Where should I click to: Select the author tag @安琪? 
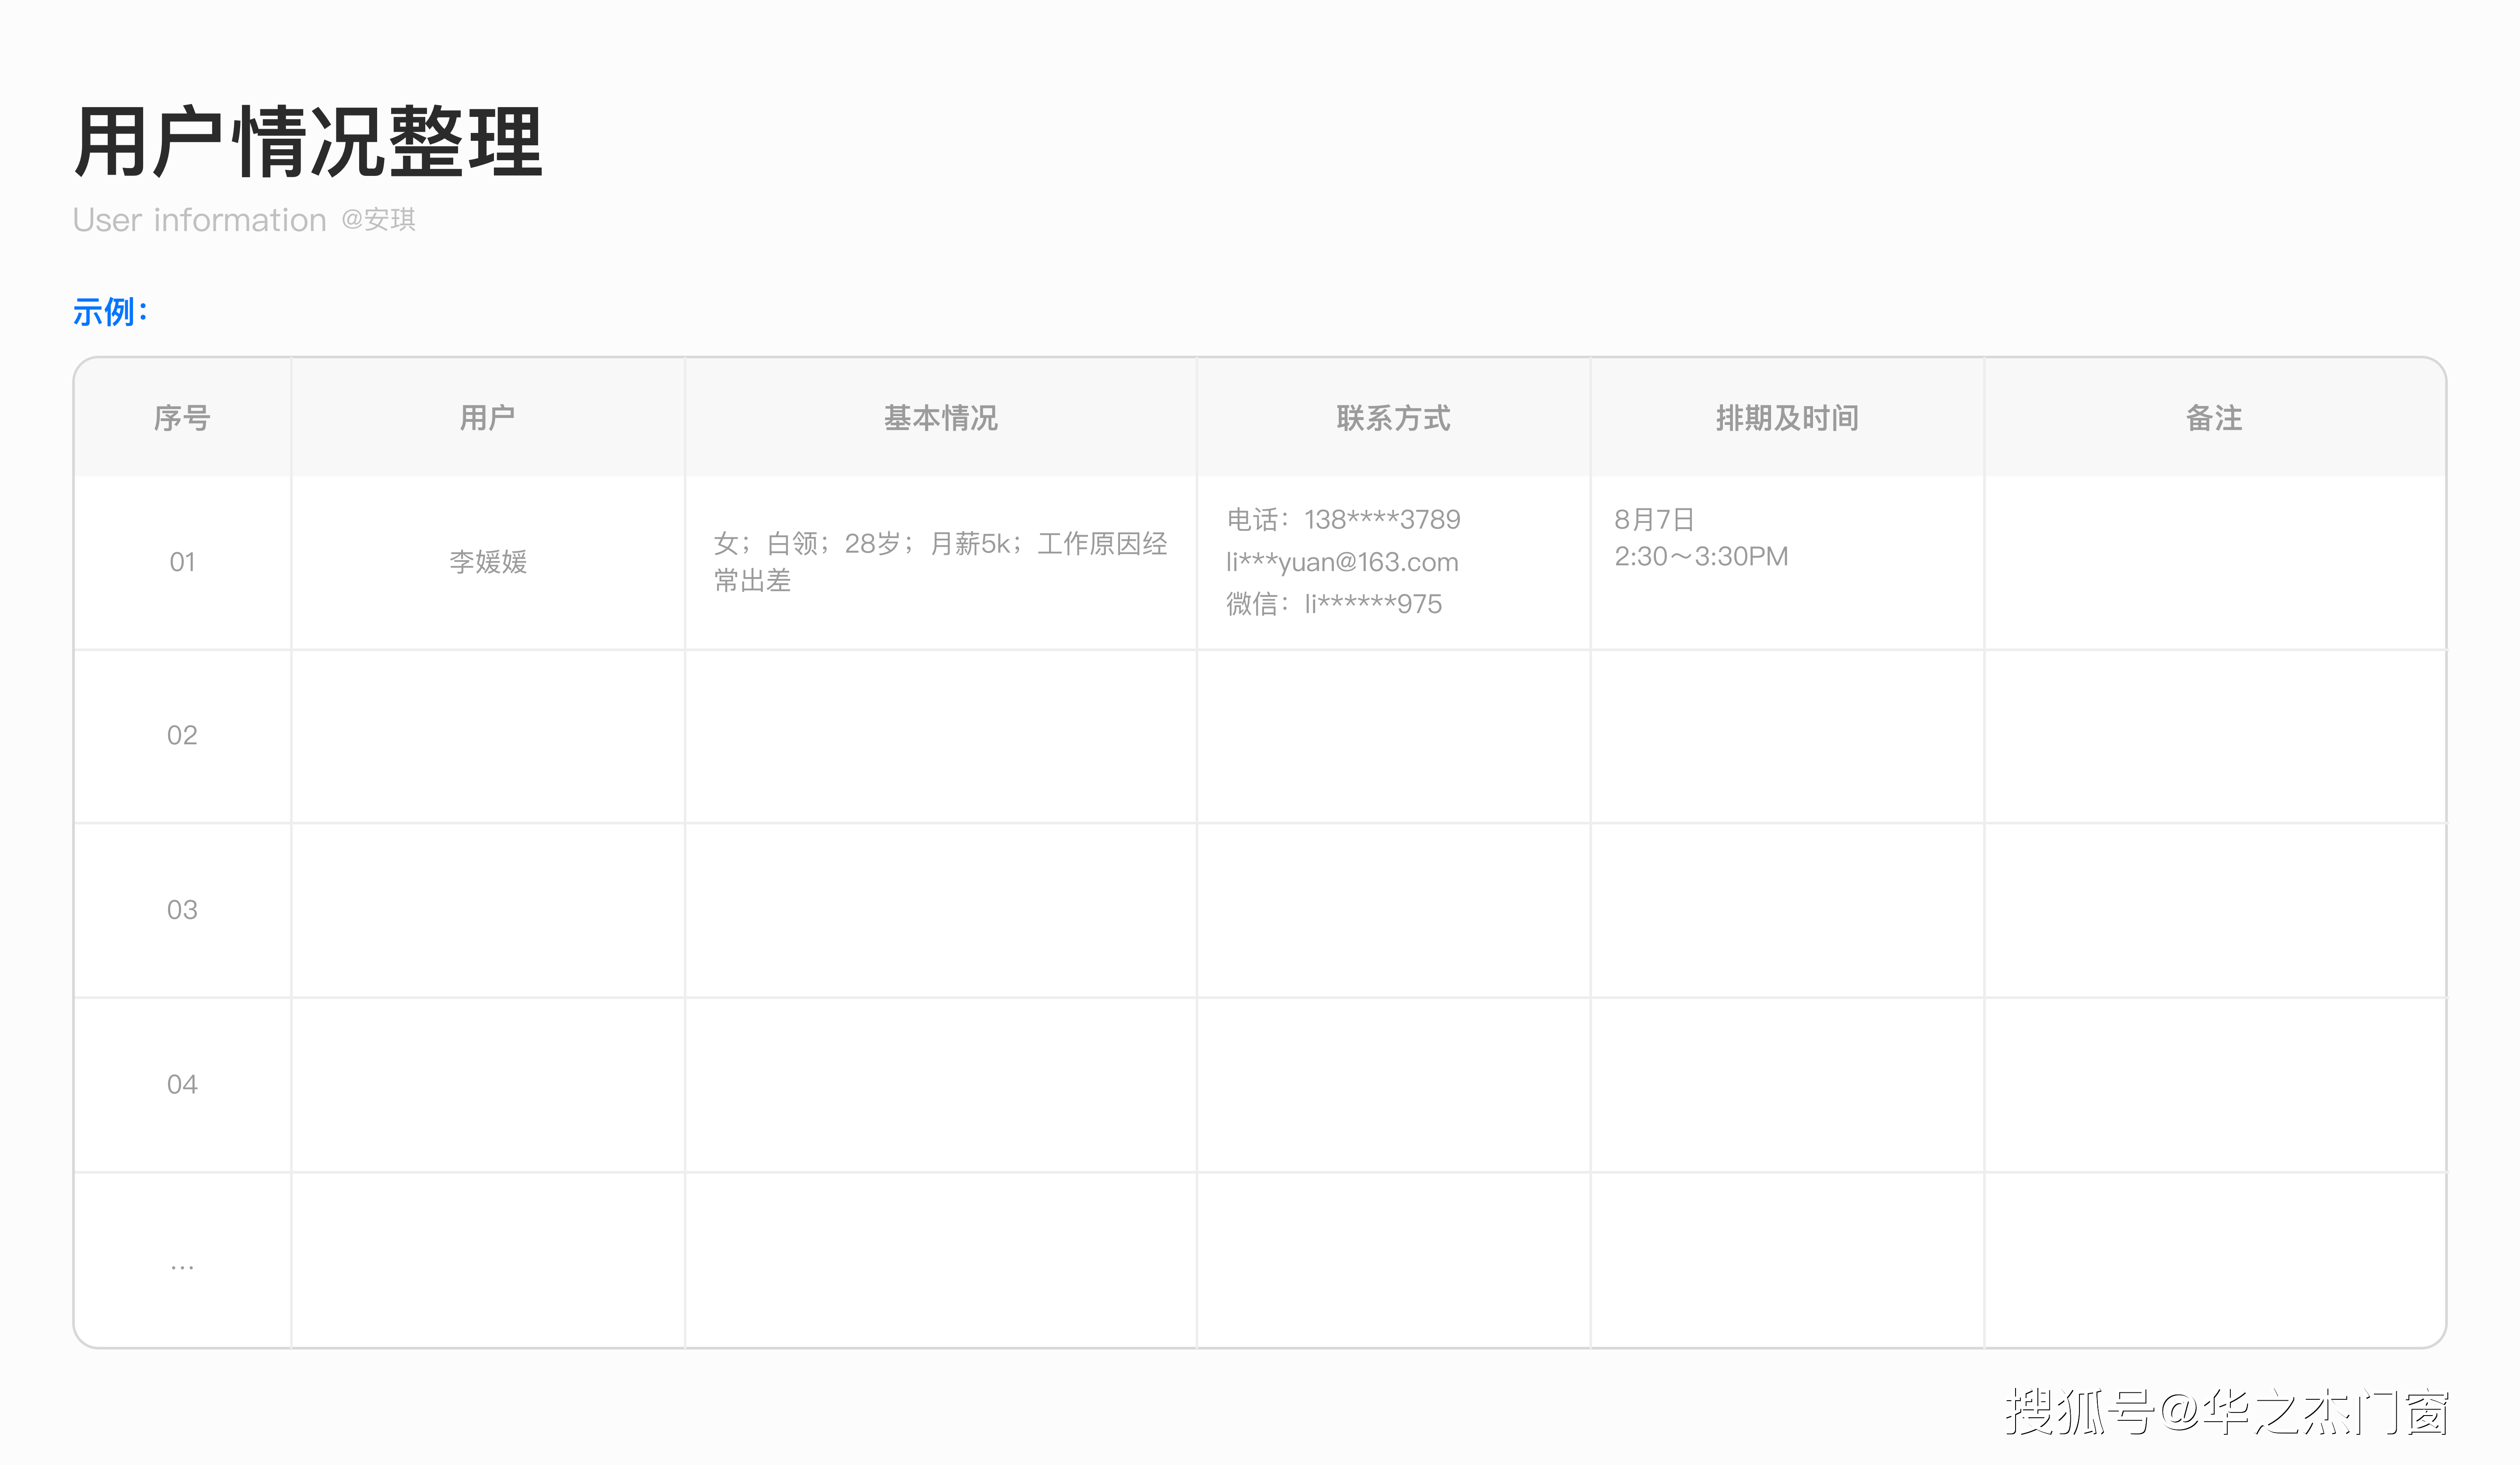(380, 220)
